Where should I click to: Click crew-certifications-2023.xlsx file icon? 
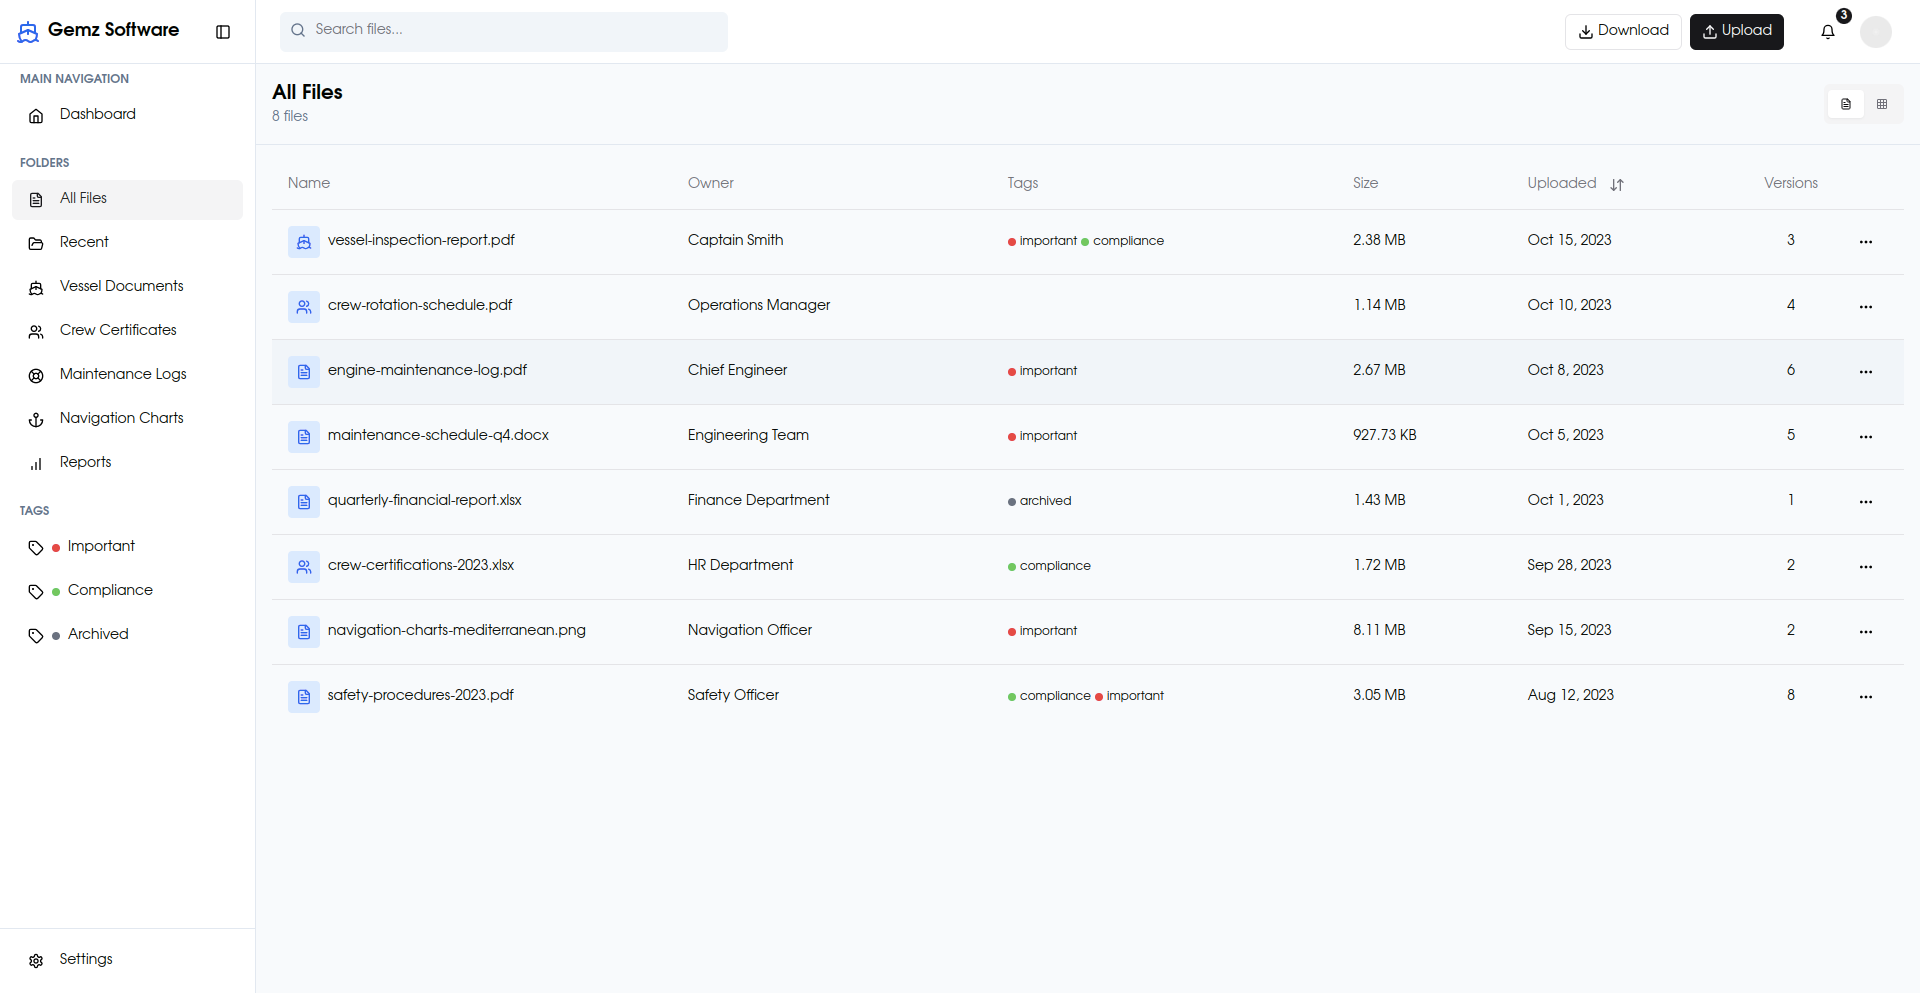pyautogui.click(x=304, y=566)
